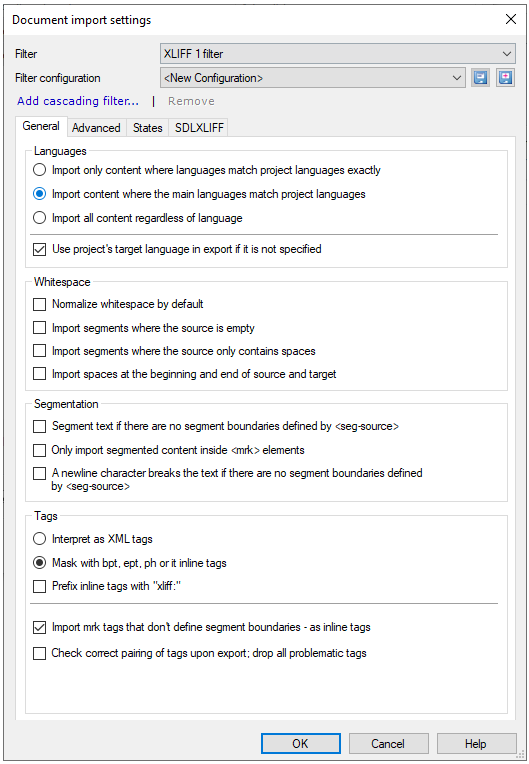The height and width of the screenshot is (764, 529).
Task: Close the Document import settings dialog
Action: [x=510, y=19]
